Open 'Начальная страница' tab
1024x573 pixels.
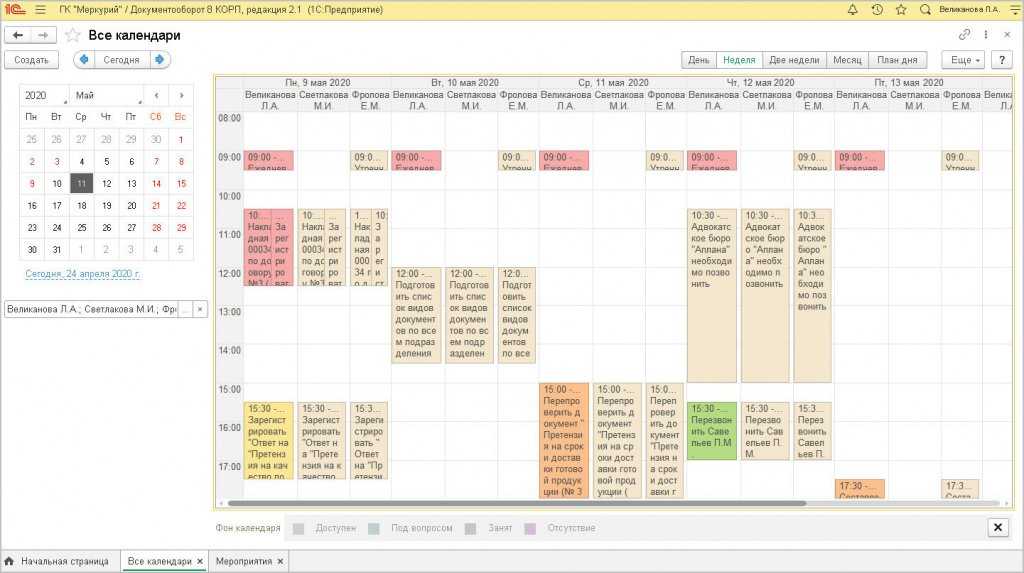point(64,561)
